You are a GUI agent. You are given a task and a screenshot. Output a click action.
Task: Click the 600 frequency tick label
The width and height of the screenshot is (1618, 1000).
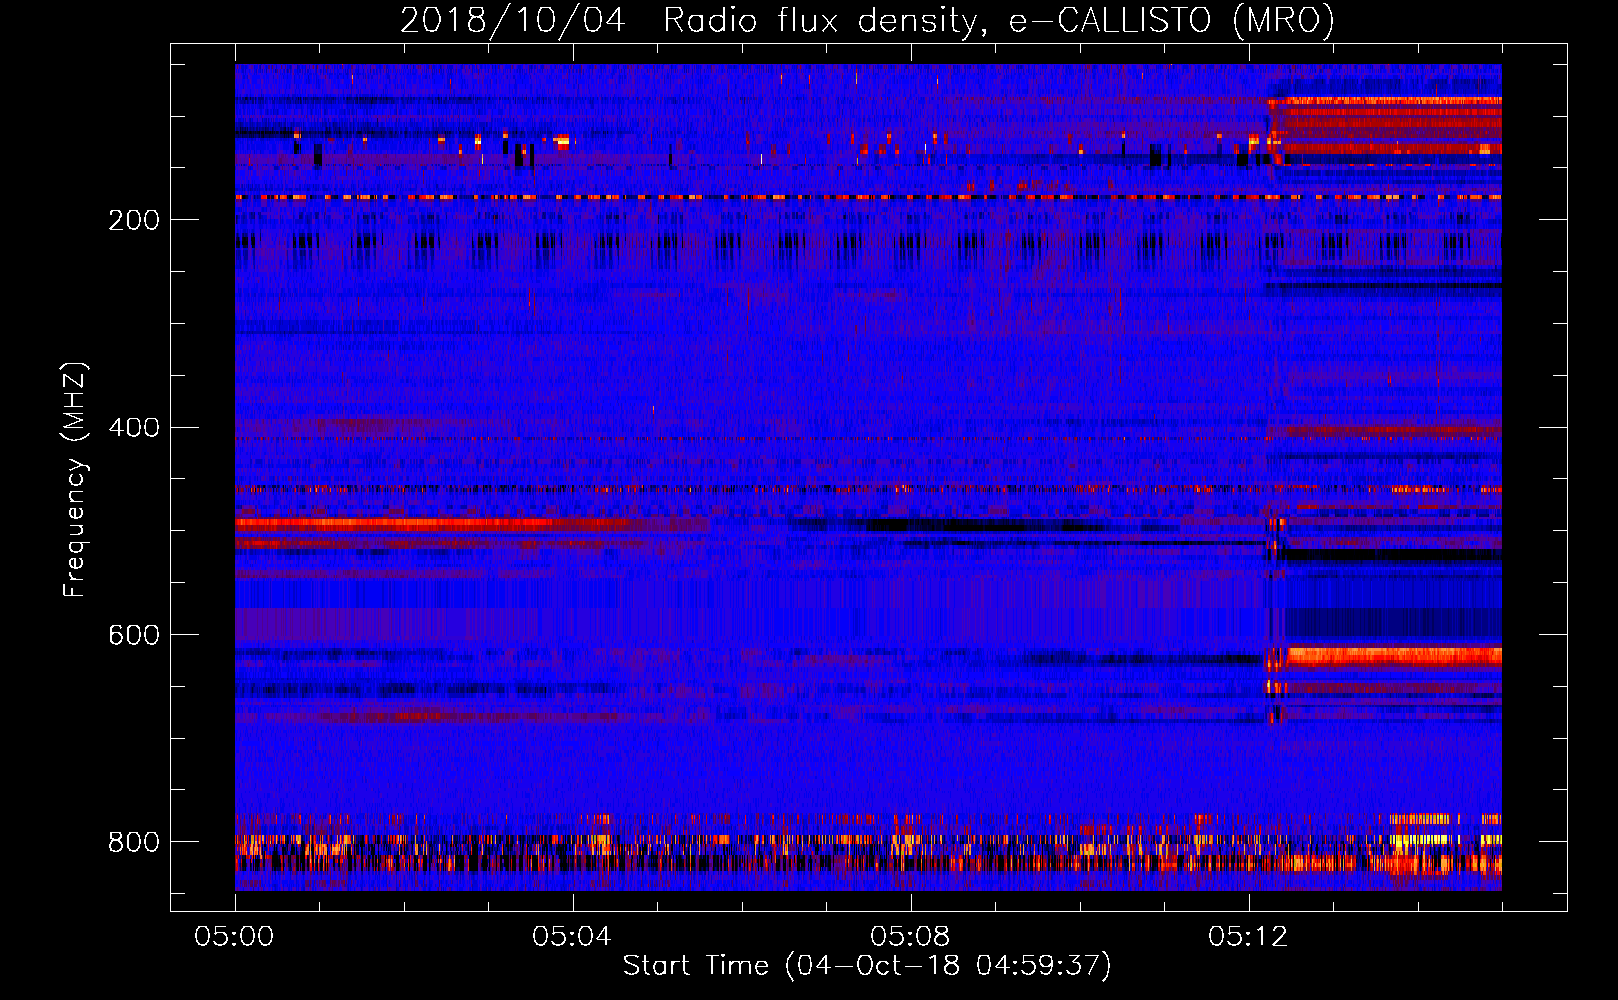(x=134, y=636)
